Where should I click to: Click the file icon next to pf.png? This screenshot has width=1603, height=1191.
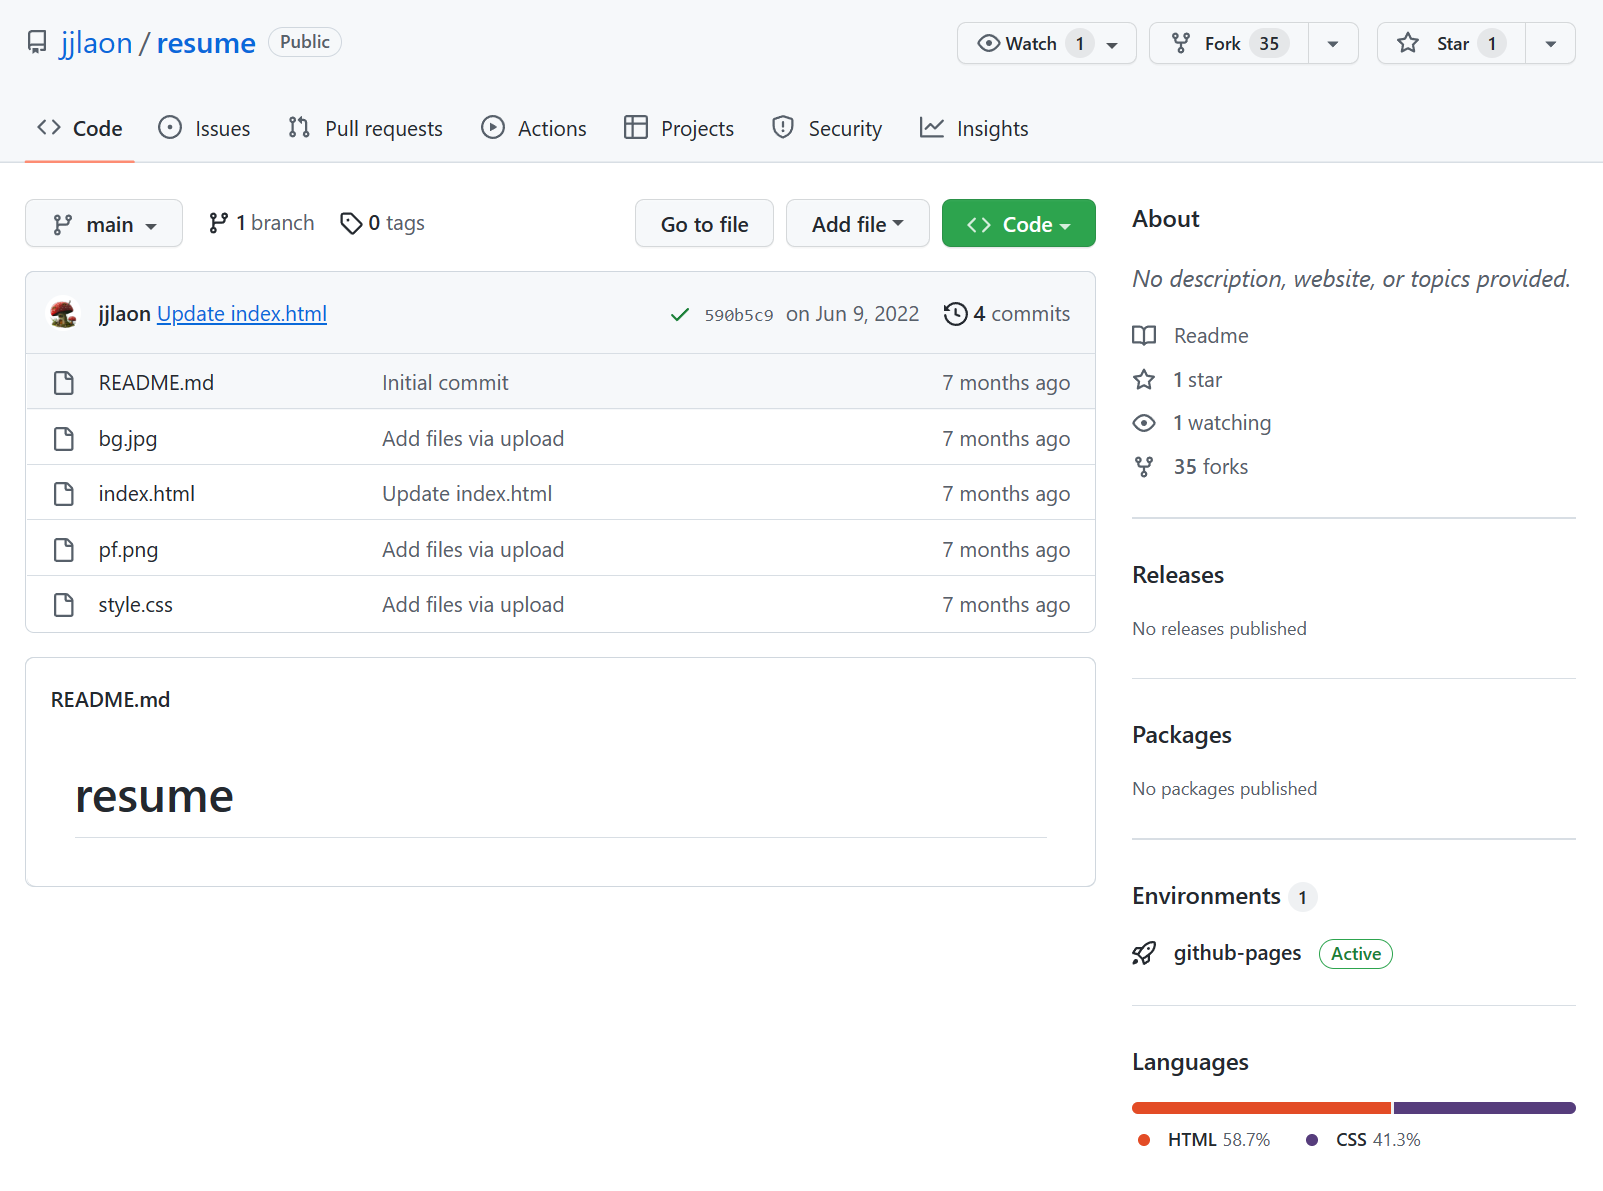click(x=64, y=550)
